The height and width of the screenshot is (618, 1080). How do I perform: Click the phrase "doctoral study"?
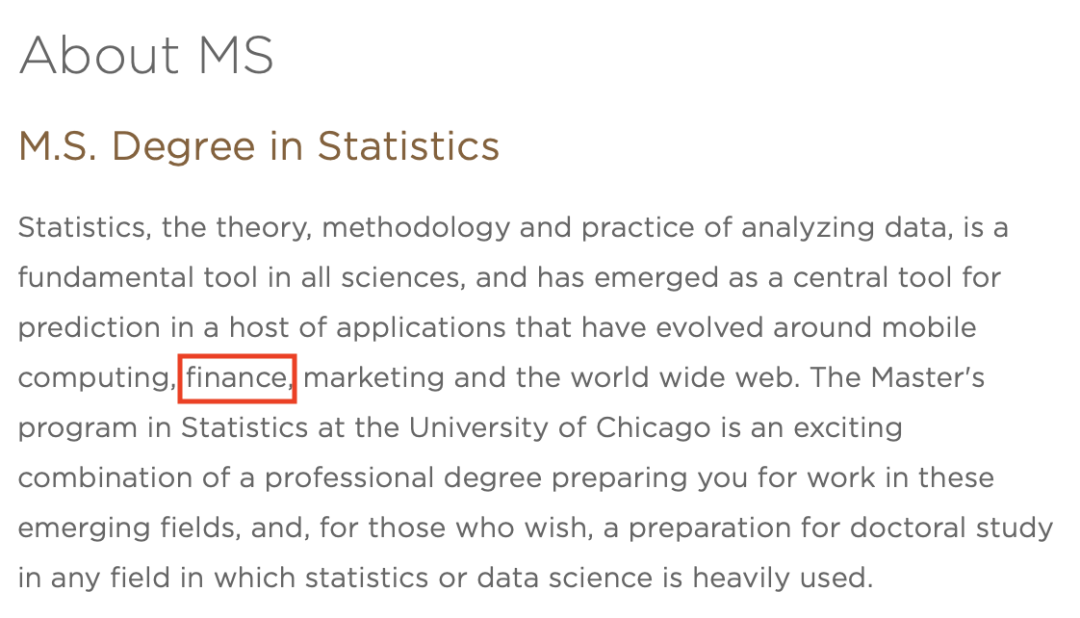tap(951, 528)
